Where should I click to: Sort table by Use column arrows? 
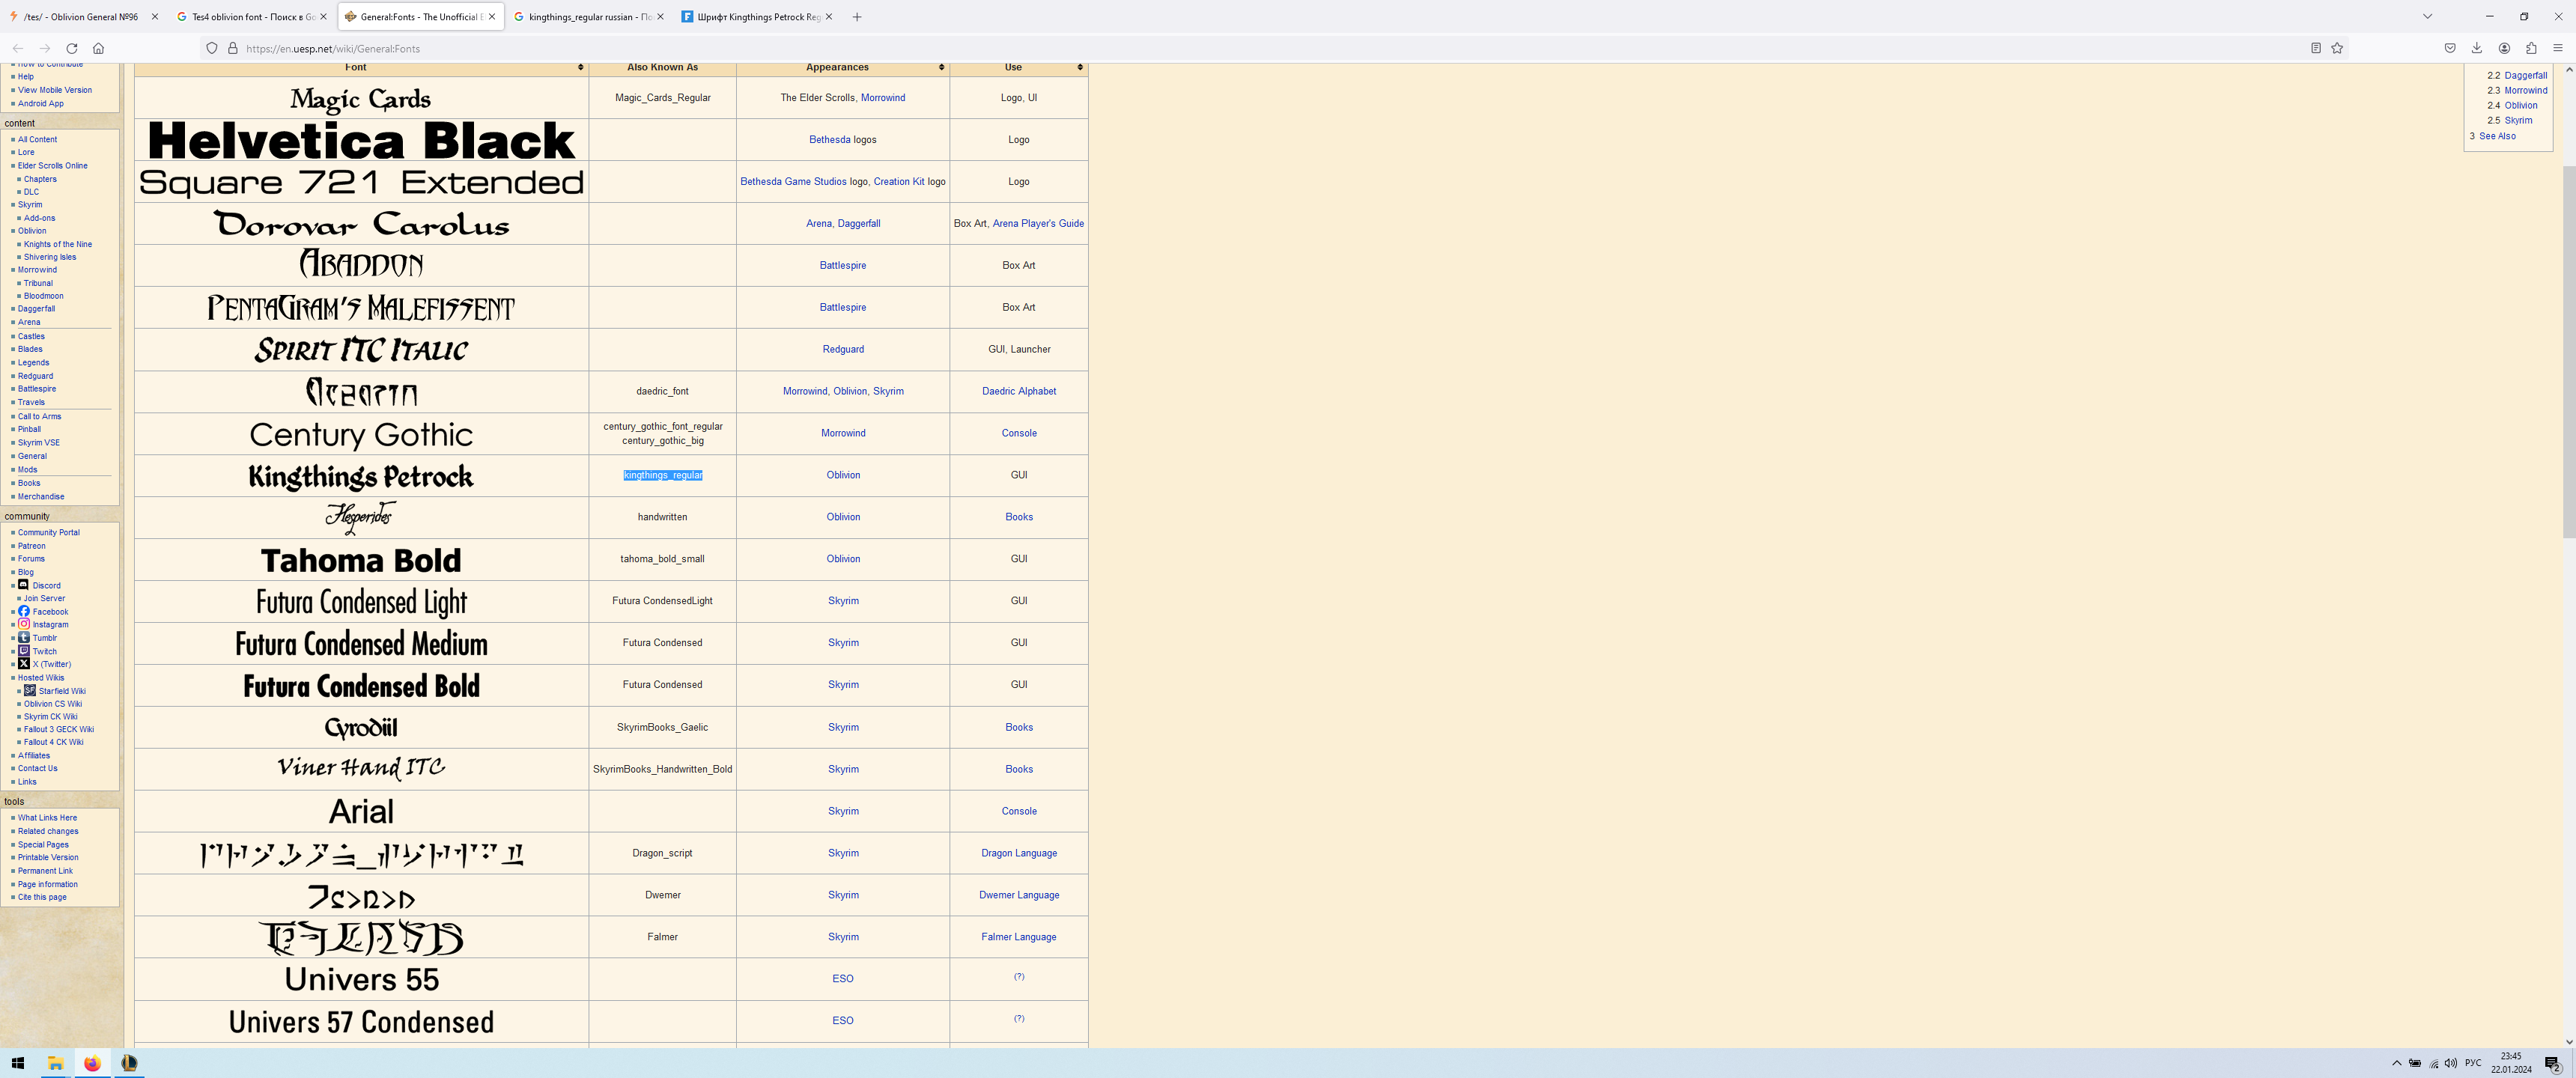(1080, 68)
